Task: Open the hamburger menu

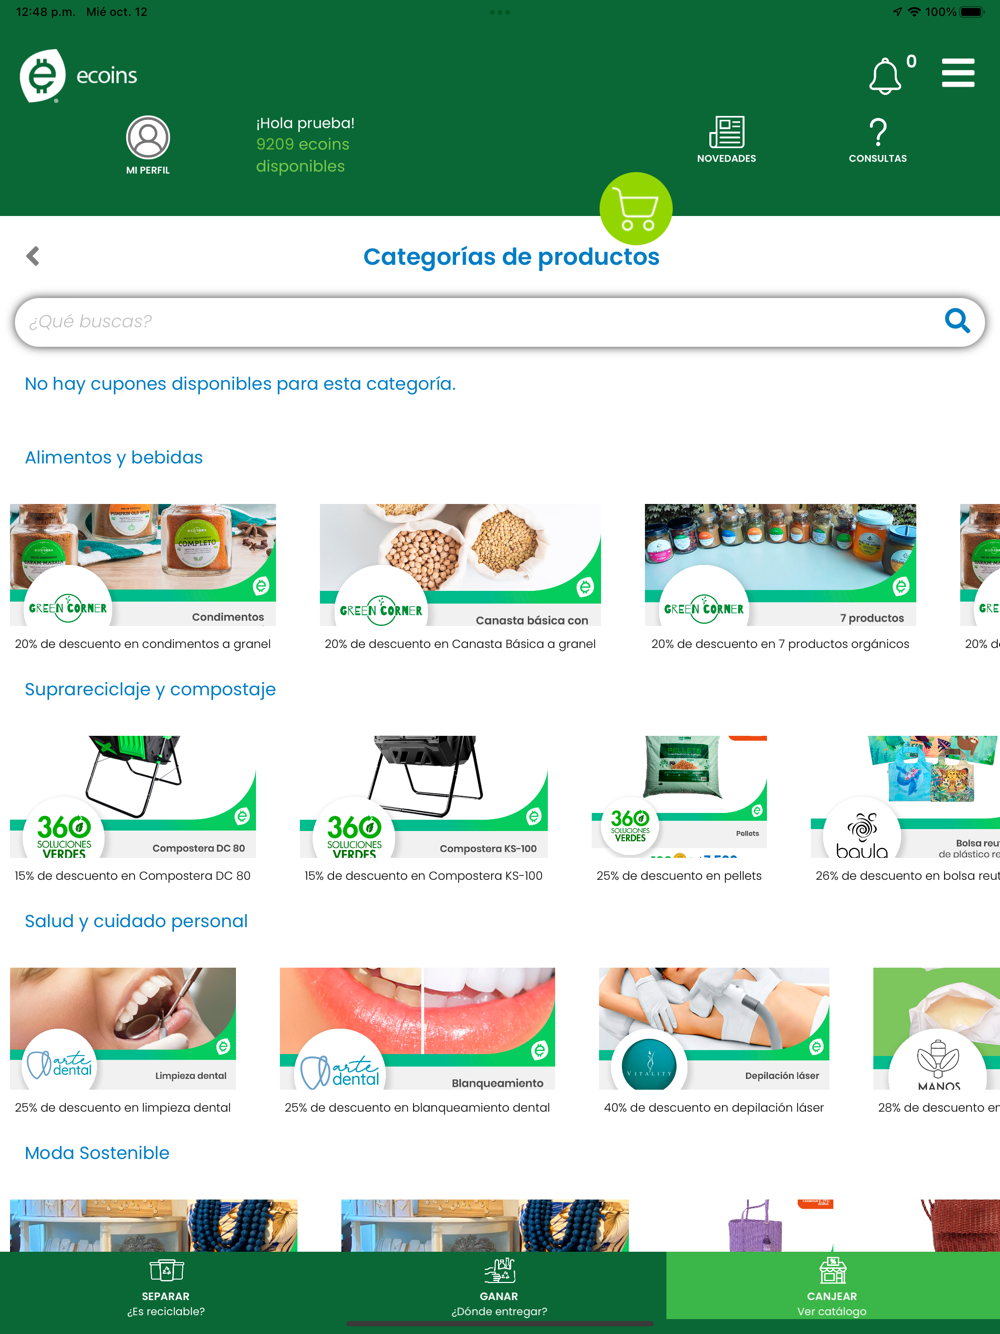Action: (958, 73)
